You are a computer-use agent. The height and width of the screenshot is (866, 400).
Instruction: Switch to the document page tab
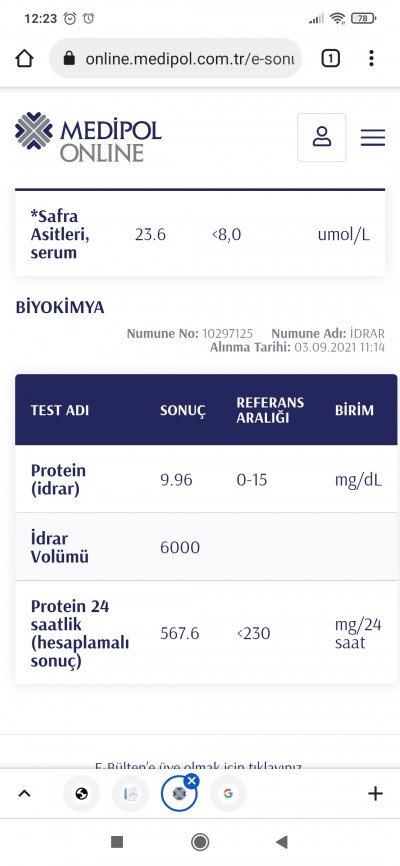[130, 794]
